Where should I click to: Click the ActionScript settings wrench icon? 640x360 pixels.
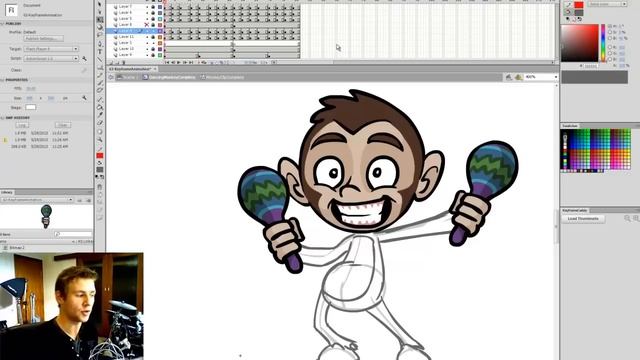click(84, 59)
